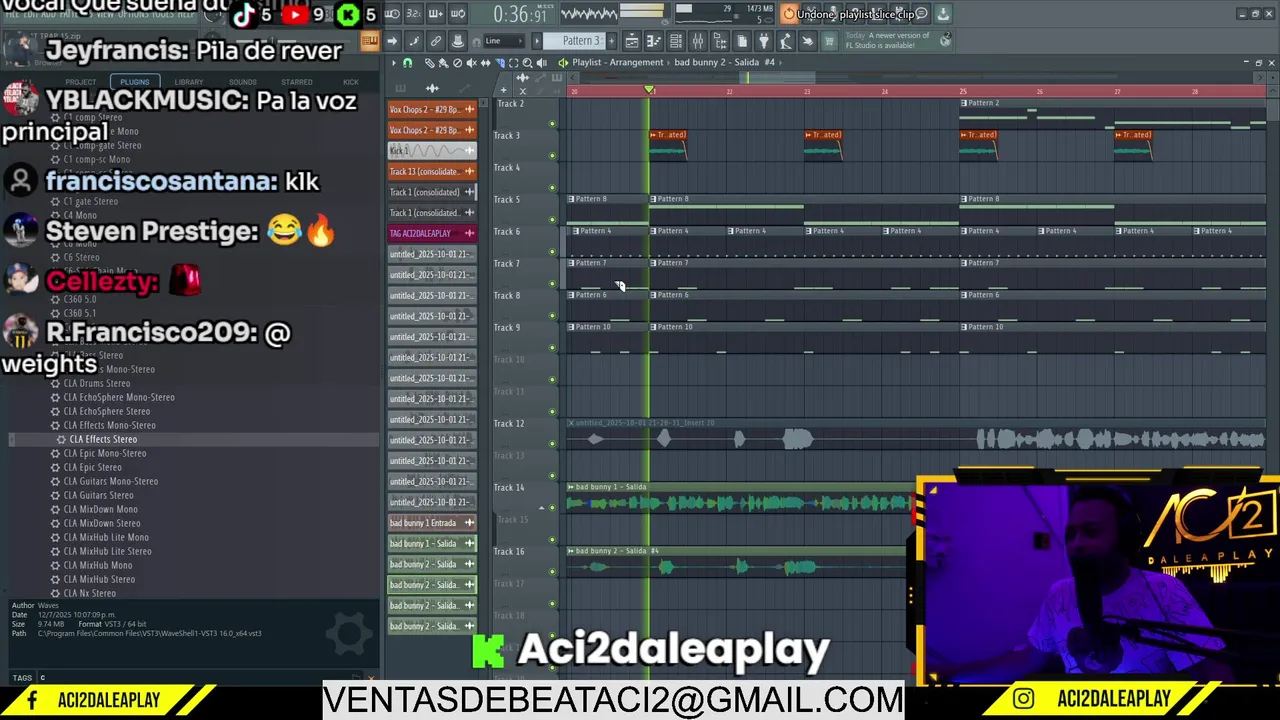
Task: Show pattern clips in the picker panel
Action: point(400,88)
